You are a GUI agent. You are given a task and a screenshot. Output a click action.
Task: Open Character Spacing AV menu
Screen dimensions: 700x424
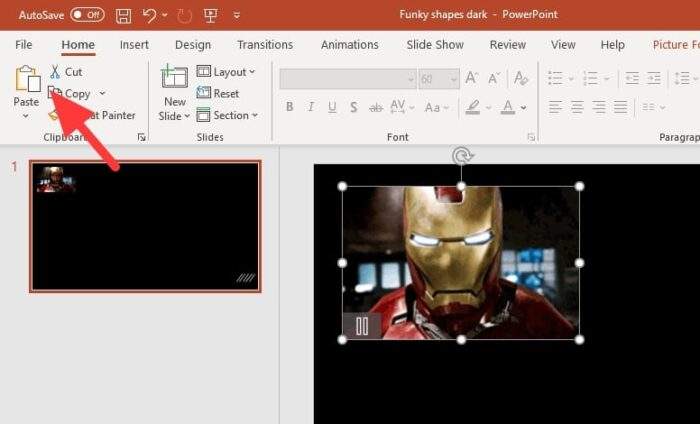coord(402,107)
